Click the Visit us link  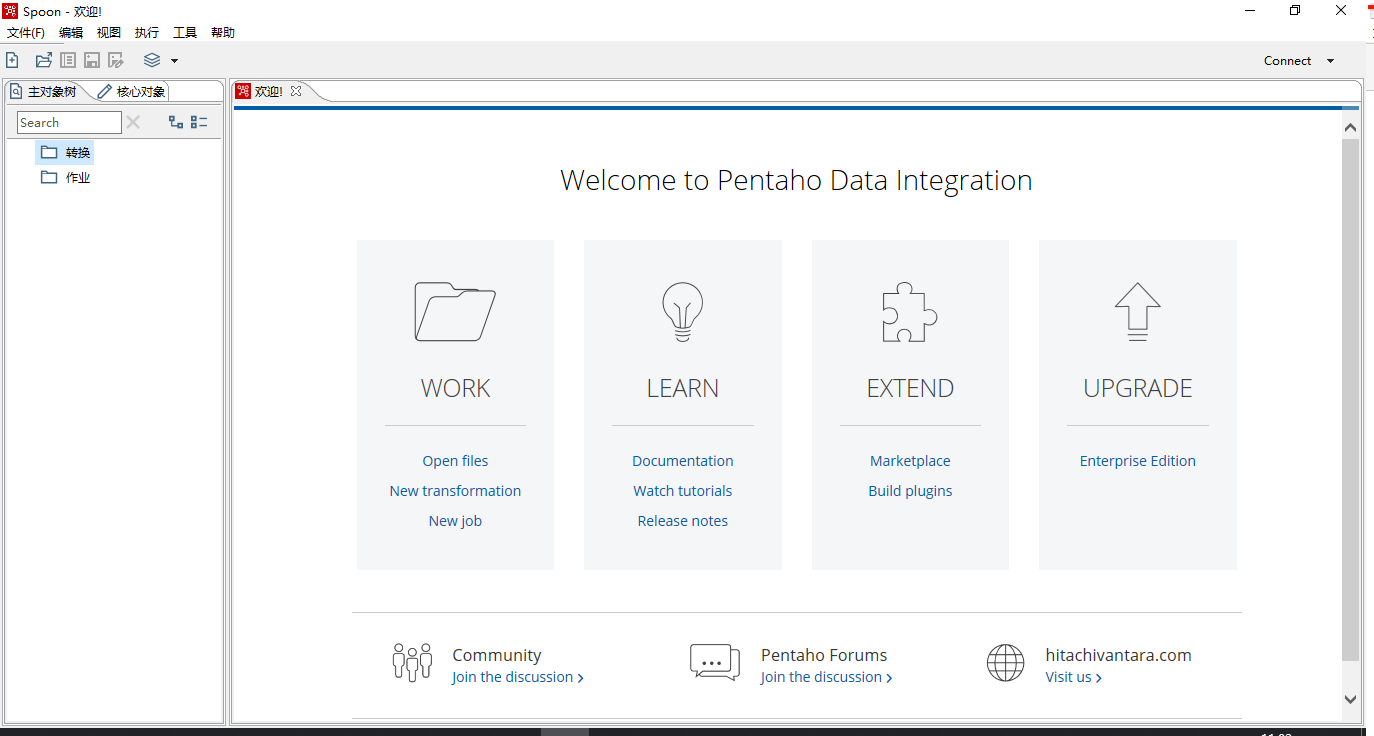(1073, 677)
